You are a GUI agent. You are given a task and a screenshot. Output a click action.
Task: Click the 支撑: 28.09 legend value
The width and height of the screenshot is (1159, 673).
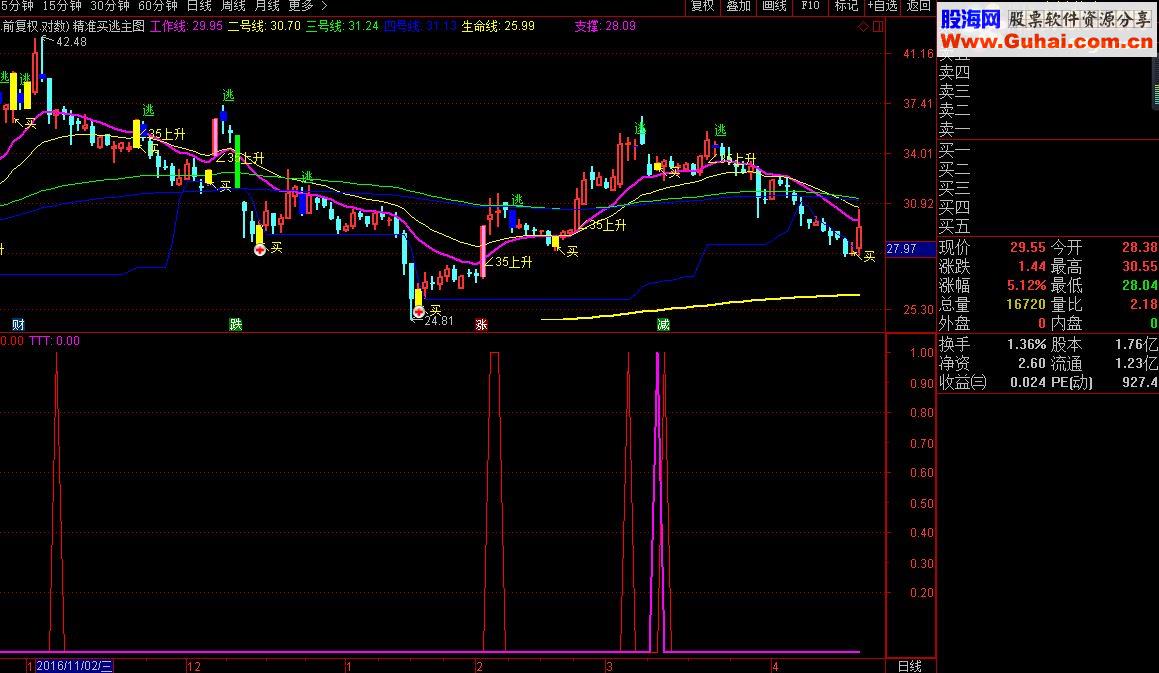pyautogui.click(x=605, y=26)
